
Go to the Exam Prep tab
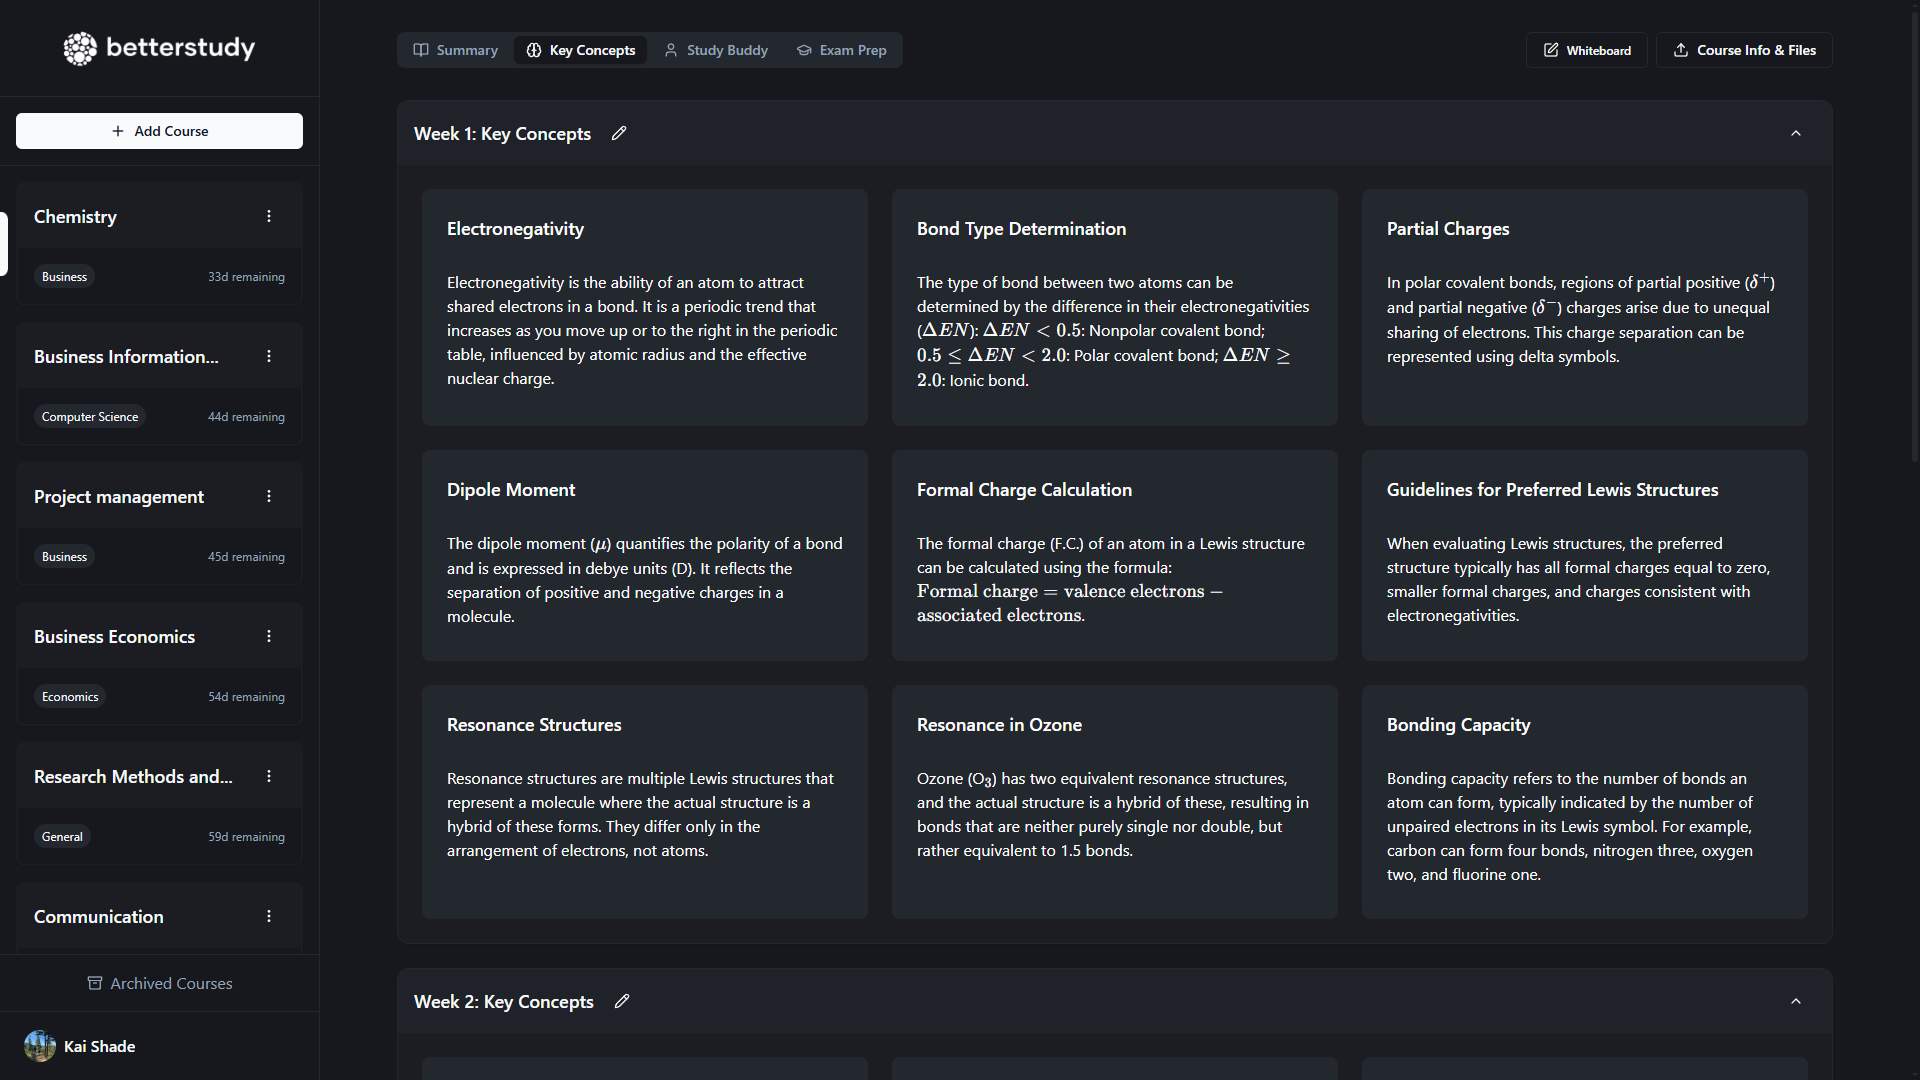[842, 50]
